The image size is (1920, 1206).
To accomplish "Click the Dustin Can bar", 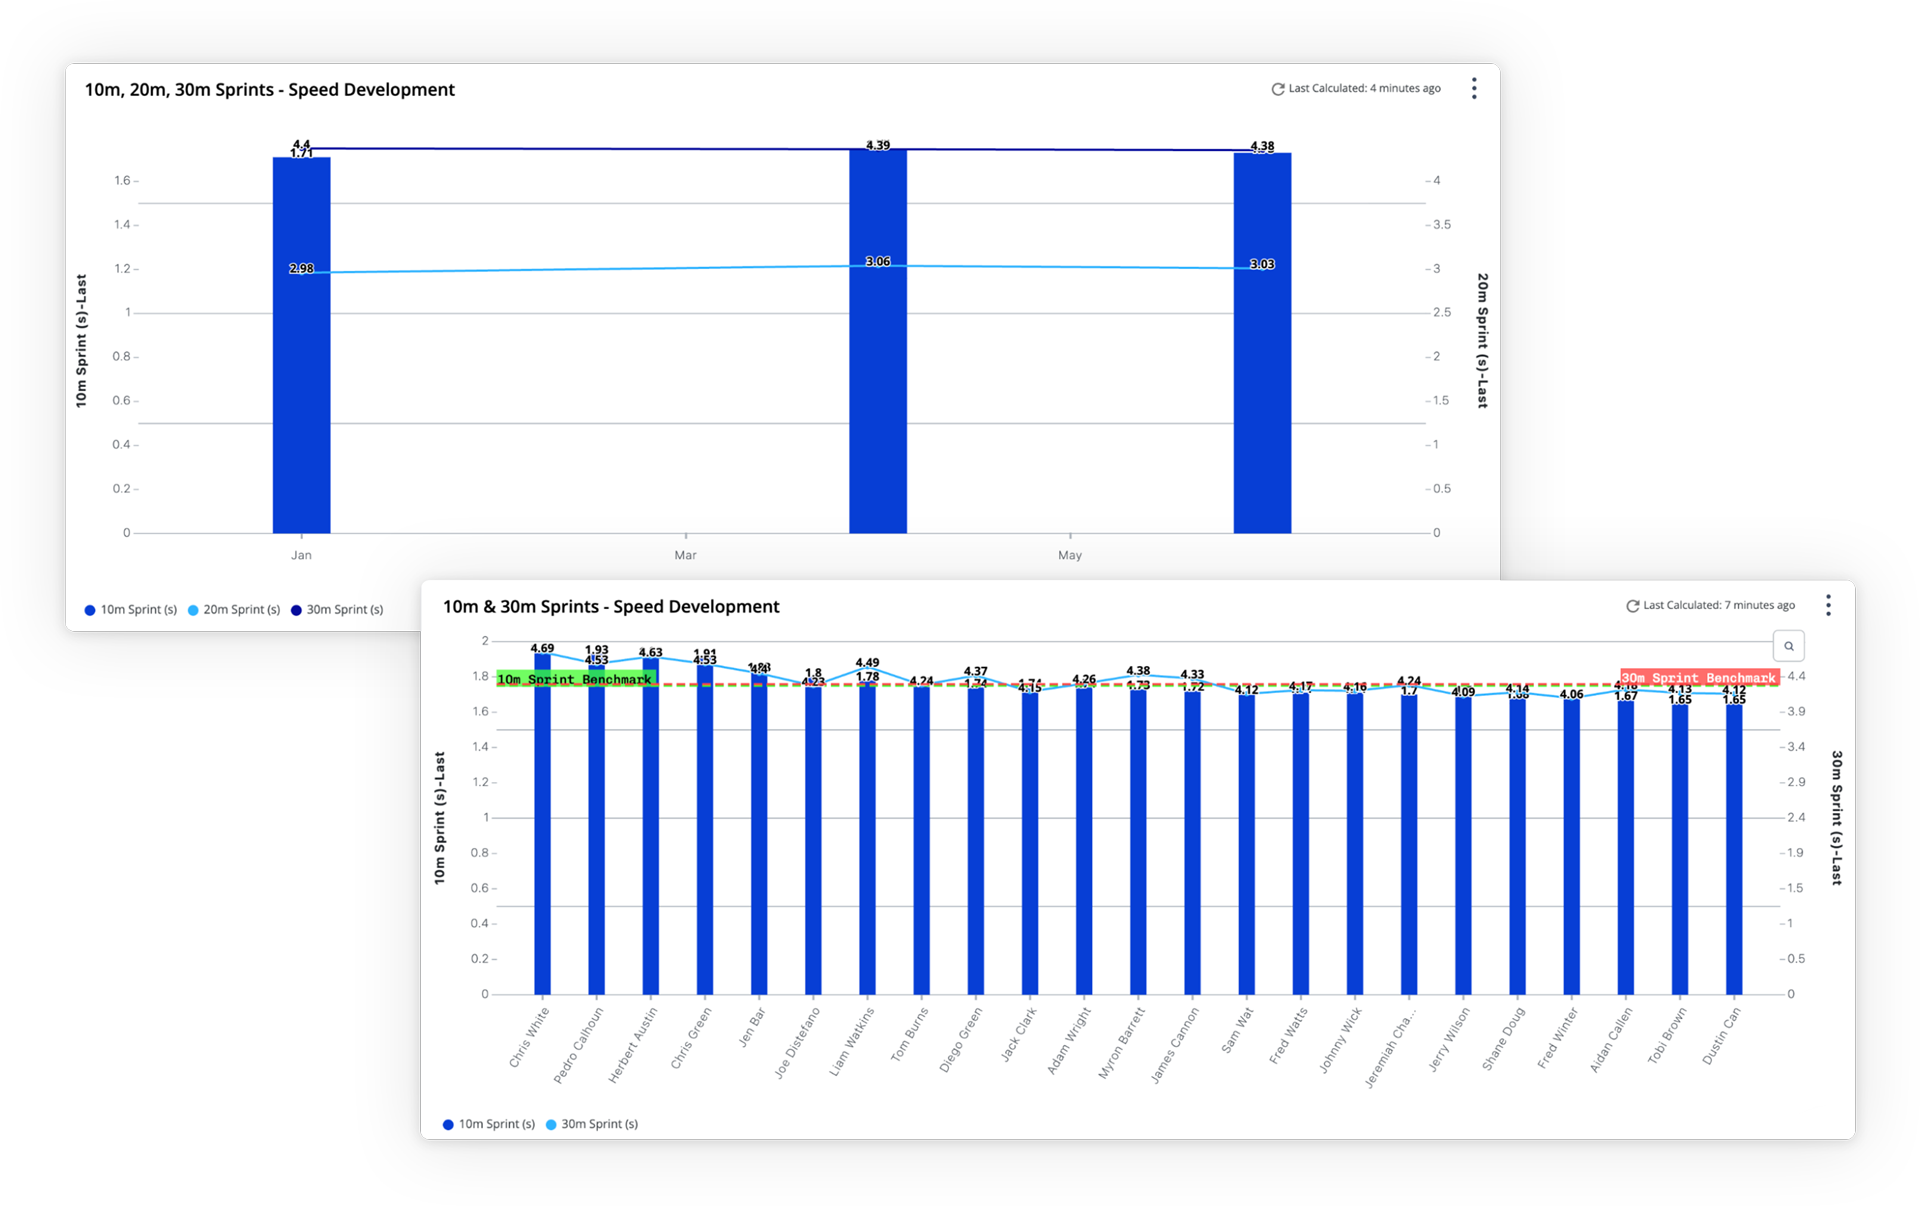I will point(1734,850).
